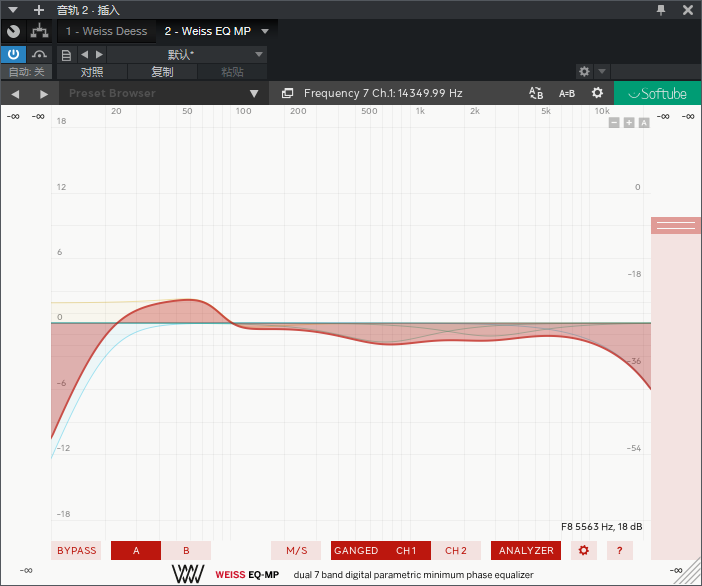Click the Softube logo

click(x=657, y=93)
